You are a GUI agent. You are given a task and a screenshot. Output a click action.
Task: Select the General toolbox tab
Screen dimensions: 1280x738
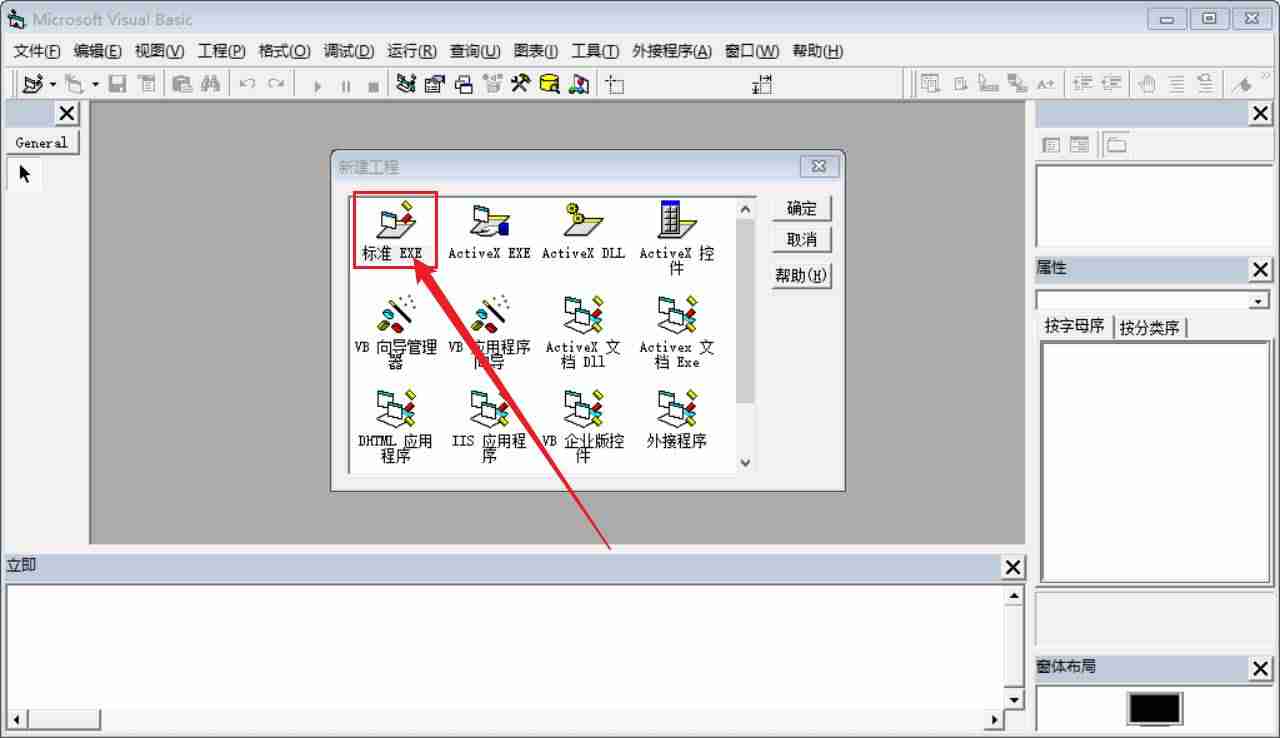tap(41, 143)
